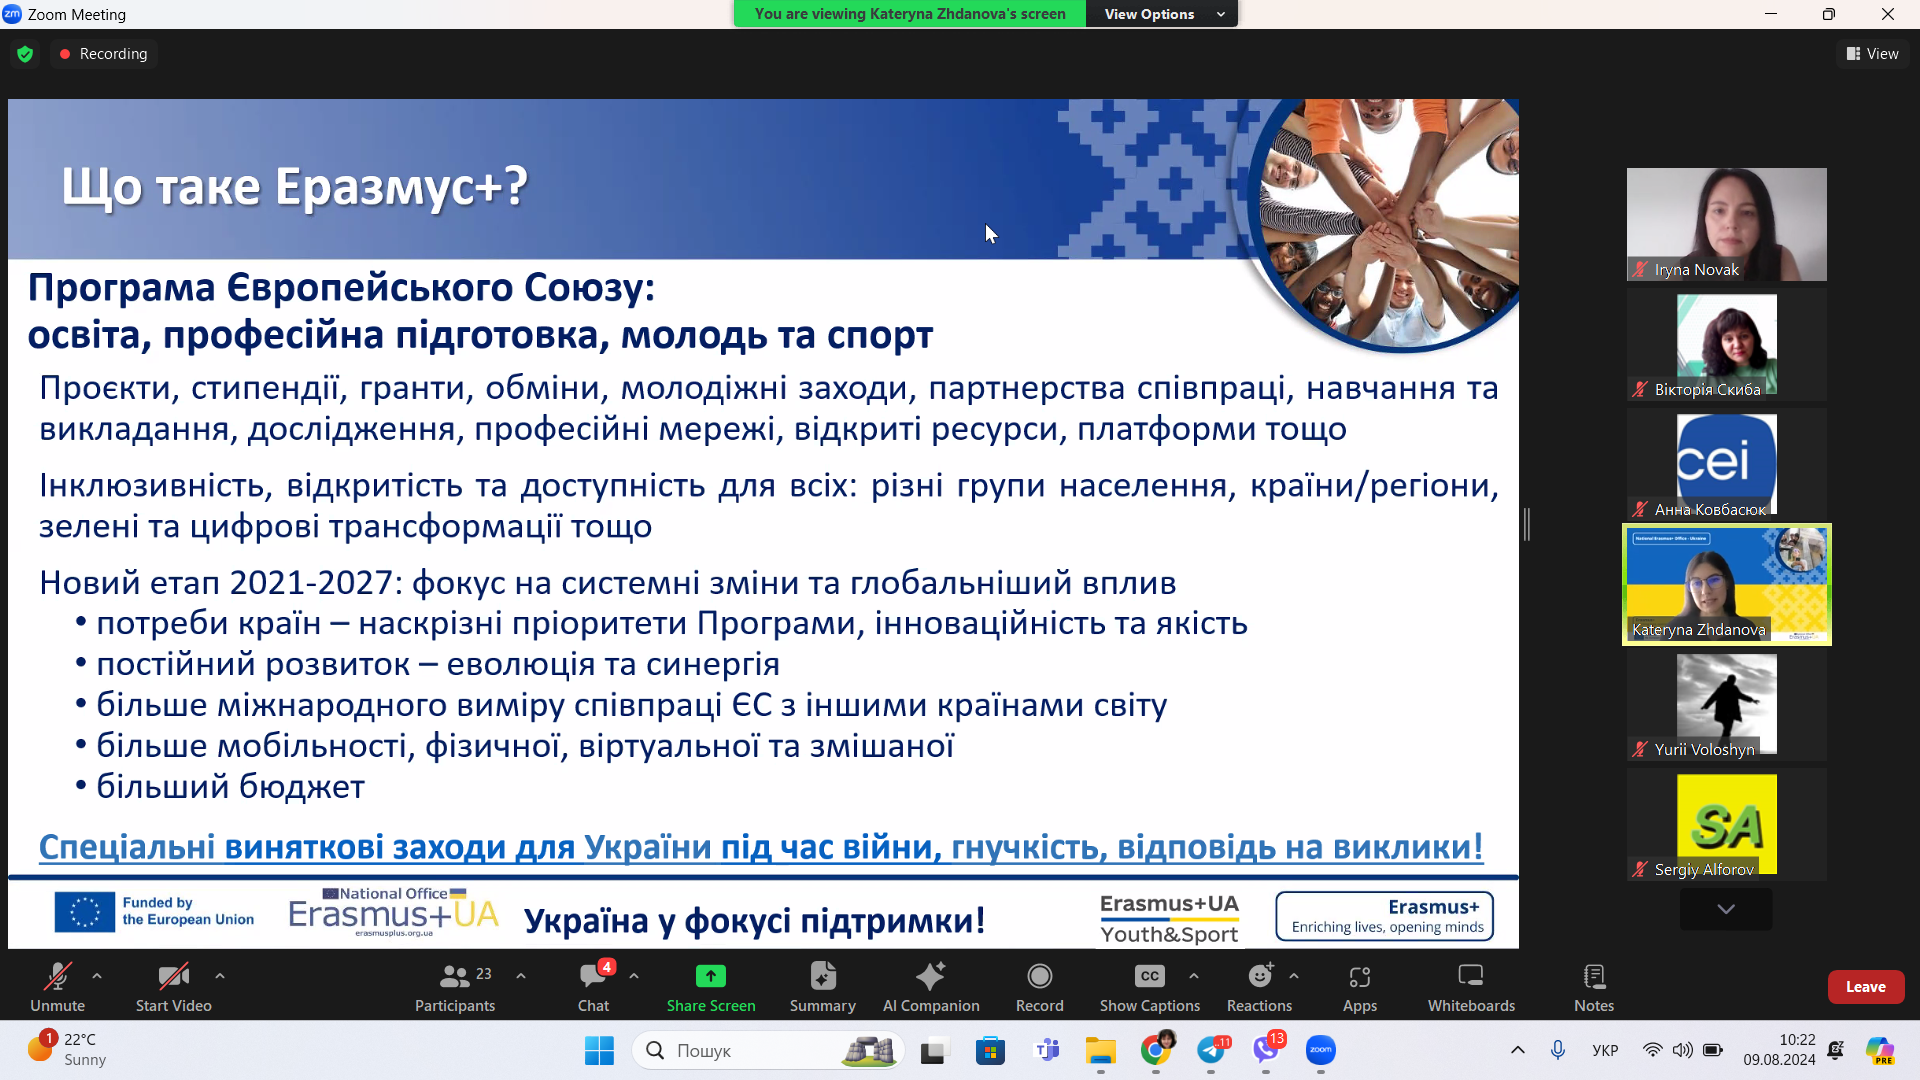Screen dimensions: 1920x1080
Task: Open AI Companion
Action: pyautogui.click(x=931, y=986)
